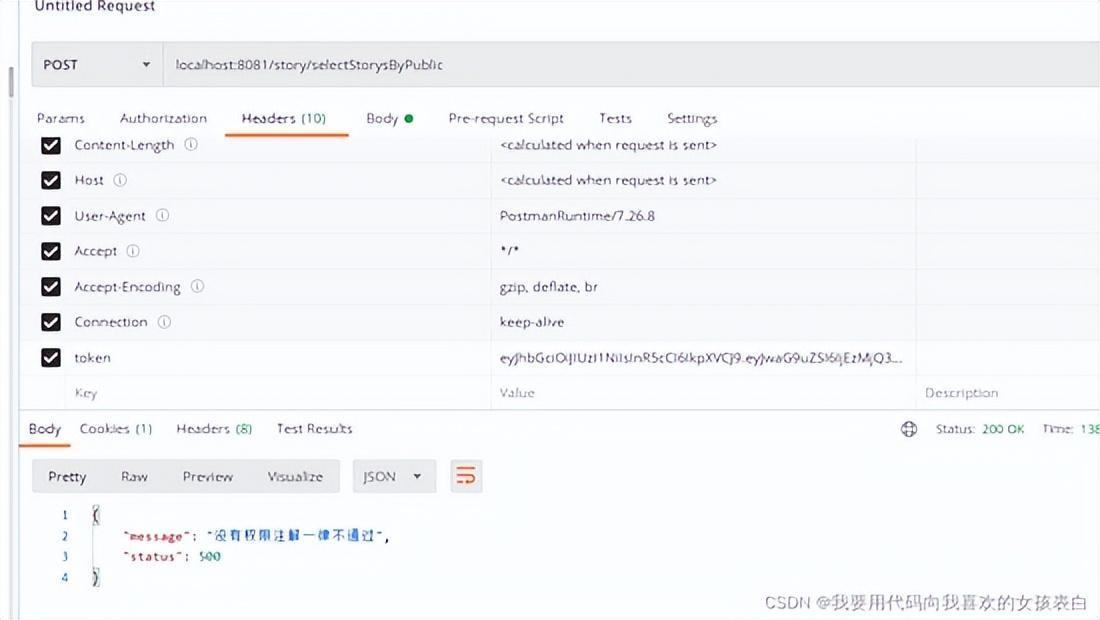1100x620 pixels.
Task: Toggle the orange wrap-lines icon
Action: click(466, 477)
